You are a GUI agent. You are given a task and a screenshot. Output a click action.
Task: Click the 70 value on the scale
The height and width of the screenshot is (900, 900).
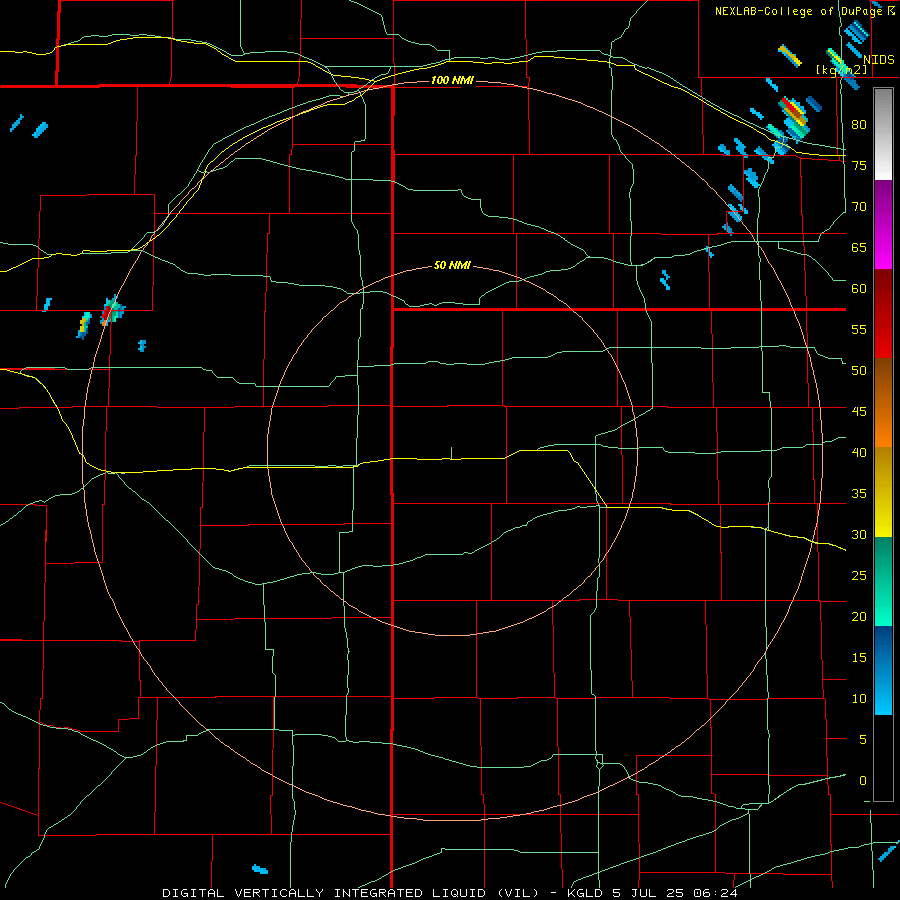[859, 207]
